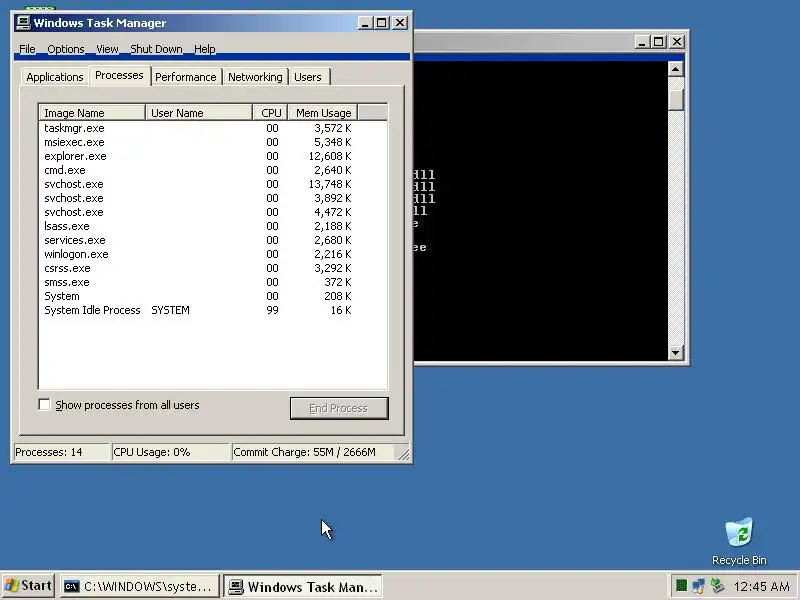Select the services.exe process
Image resolution: width=800 pixels, height=600 pixels.
pyautogui.click(x=197, y=240)
